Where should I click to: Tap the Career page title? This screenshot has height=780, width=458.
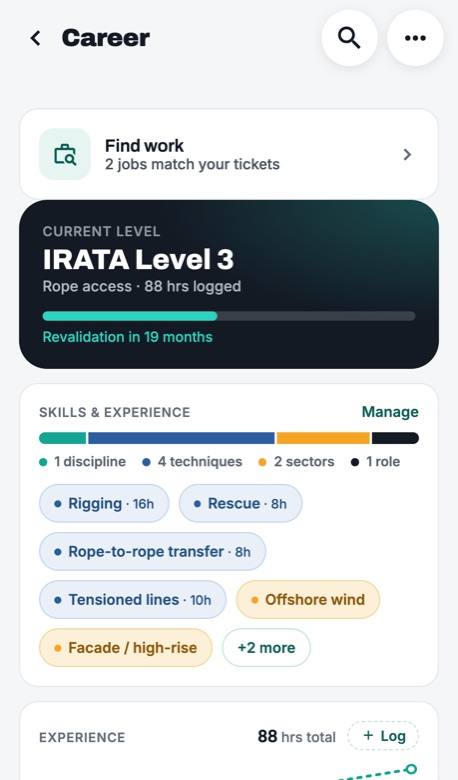[x=105, y=38]
